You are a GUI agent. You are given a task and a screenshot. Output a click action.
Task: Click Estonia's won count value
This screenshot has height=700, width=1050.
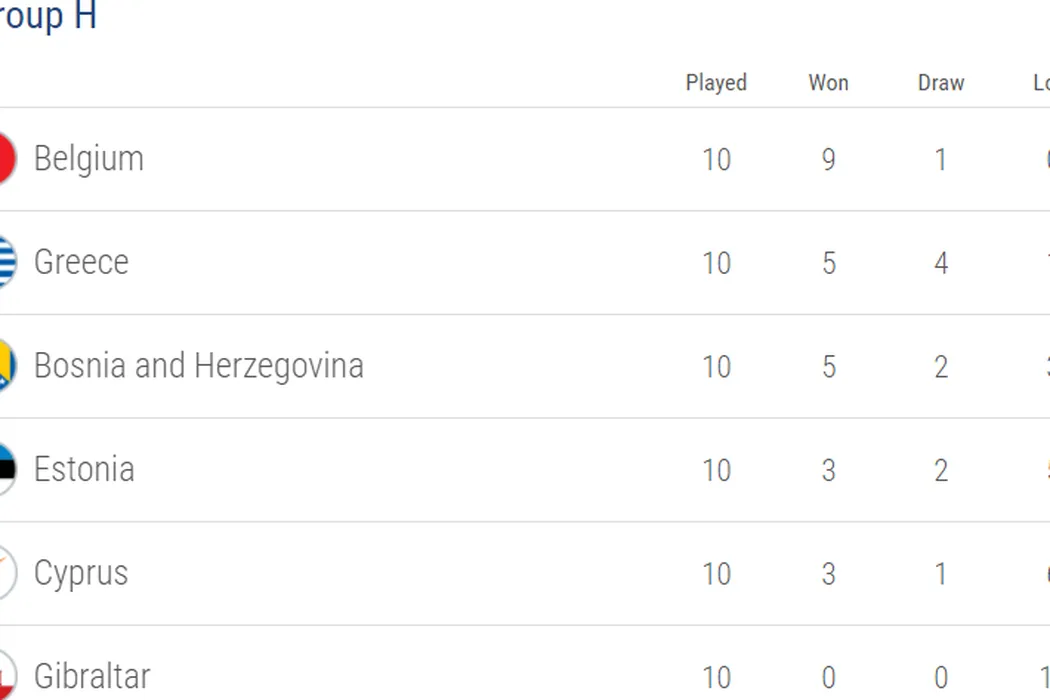(828, 470)
